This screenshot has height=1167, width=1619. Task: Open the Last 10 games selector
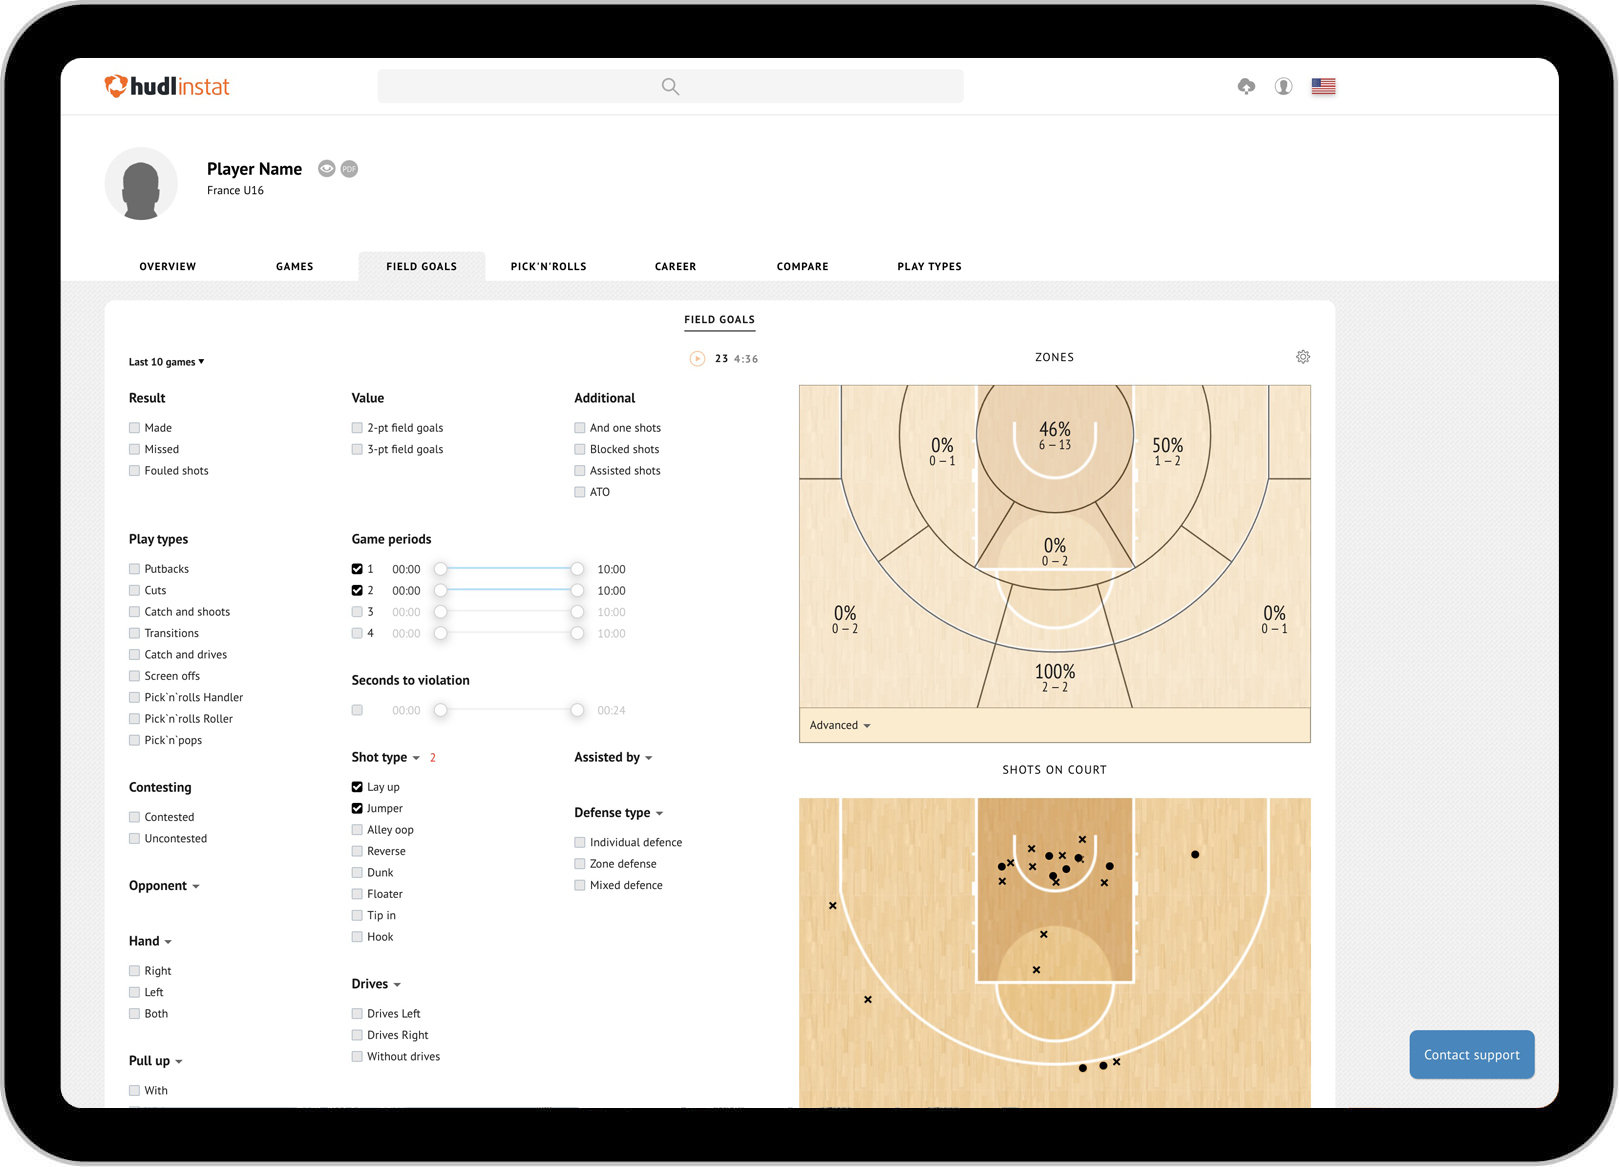(166, 361)
